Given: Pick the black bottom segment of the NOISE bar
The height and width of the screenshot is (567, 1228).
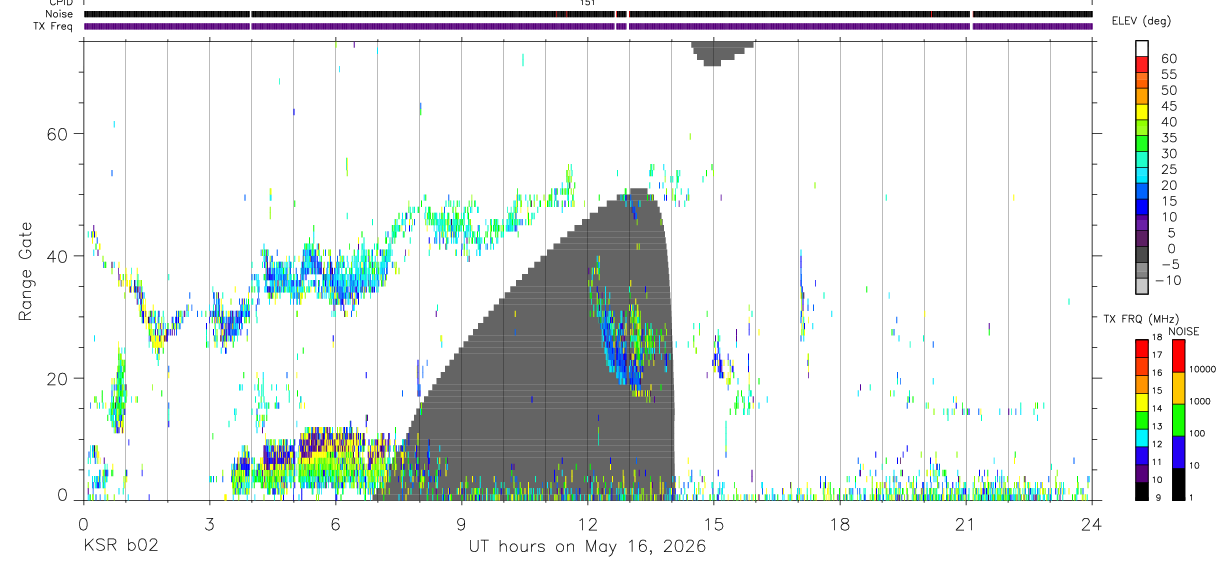Looking at the screenshot, I should tap(1179, 483).
